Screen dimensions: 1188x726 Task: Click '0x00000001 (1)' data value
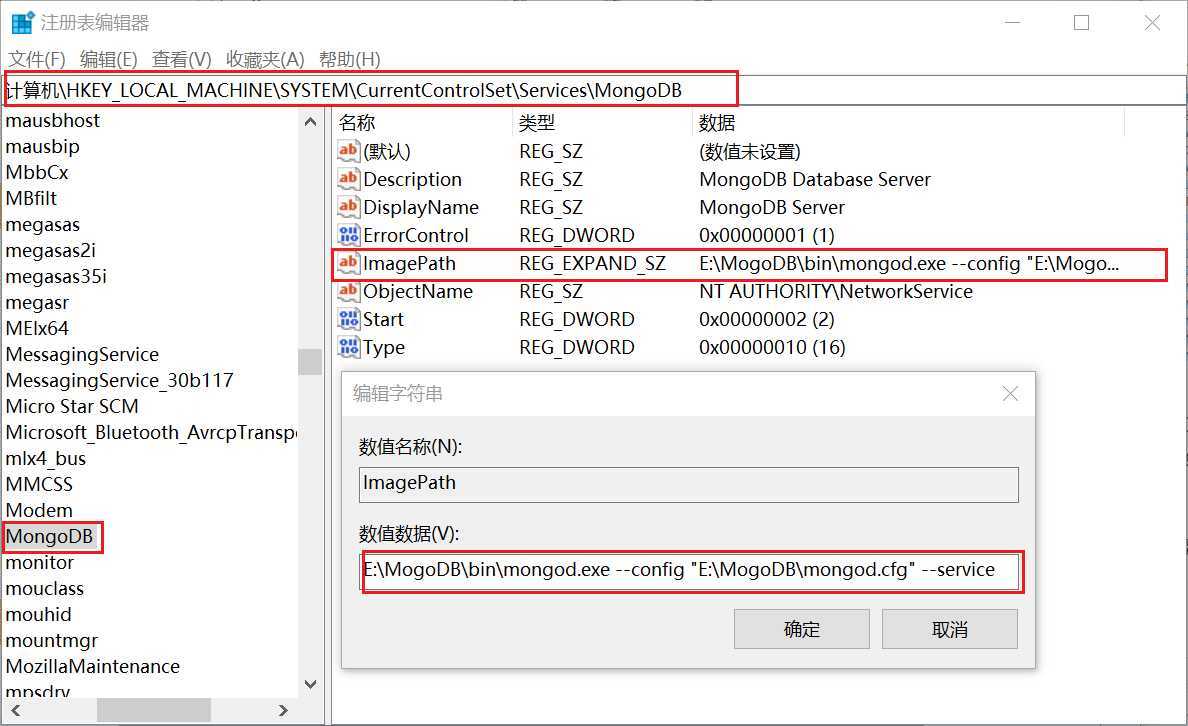coord(767,235)
